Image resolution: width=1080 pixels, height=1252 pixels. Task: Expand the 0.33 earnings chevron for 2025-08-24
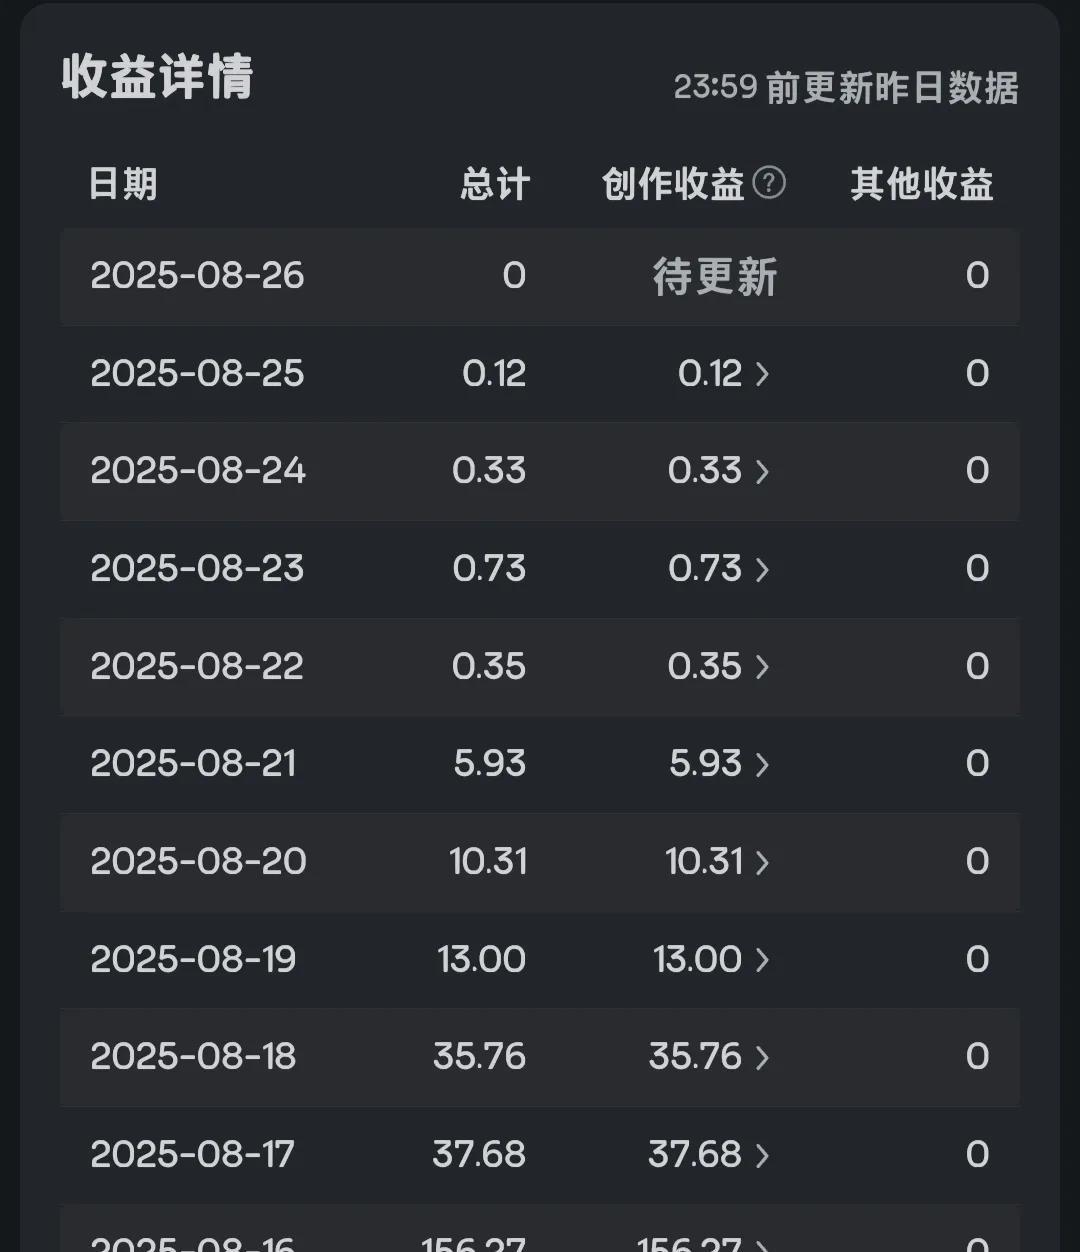click(x=762, y=471)
